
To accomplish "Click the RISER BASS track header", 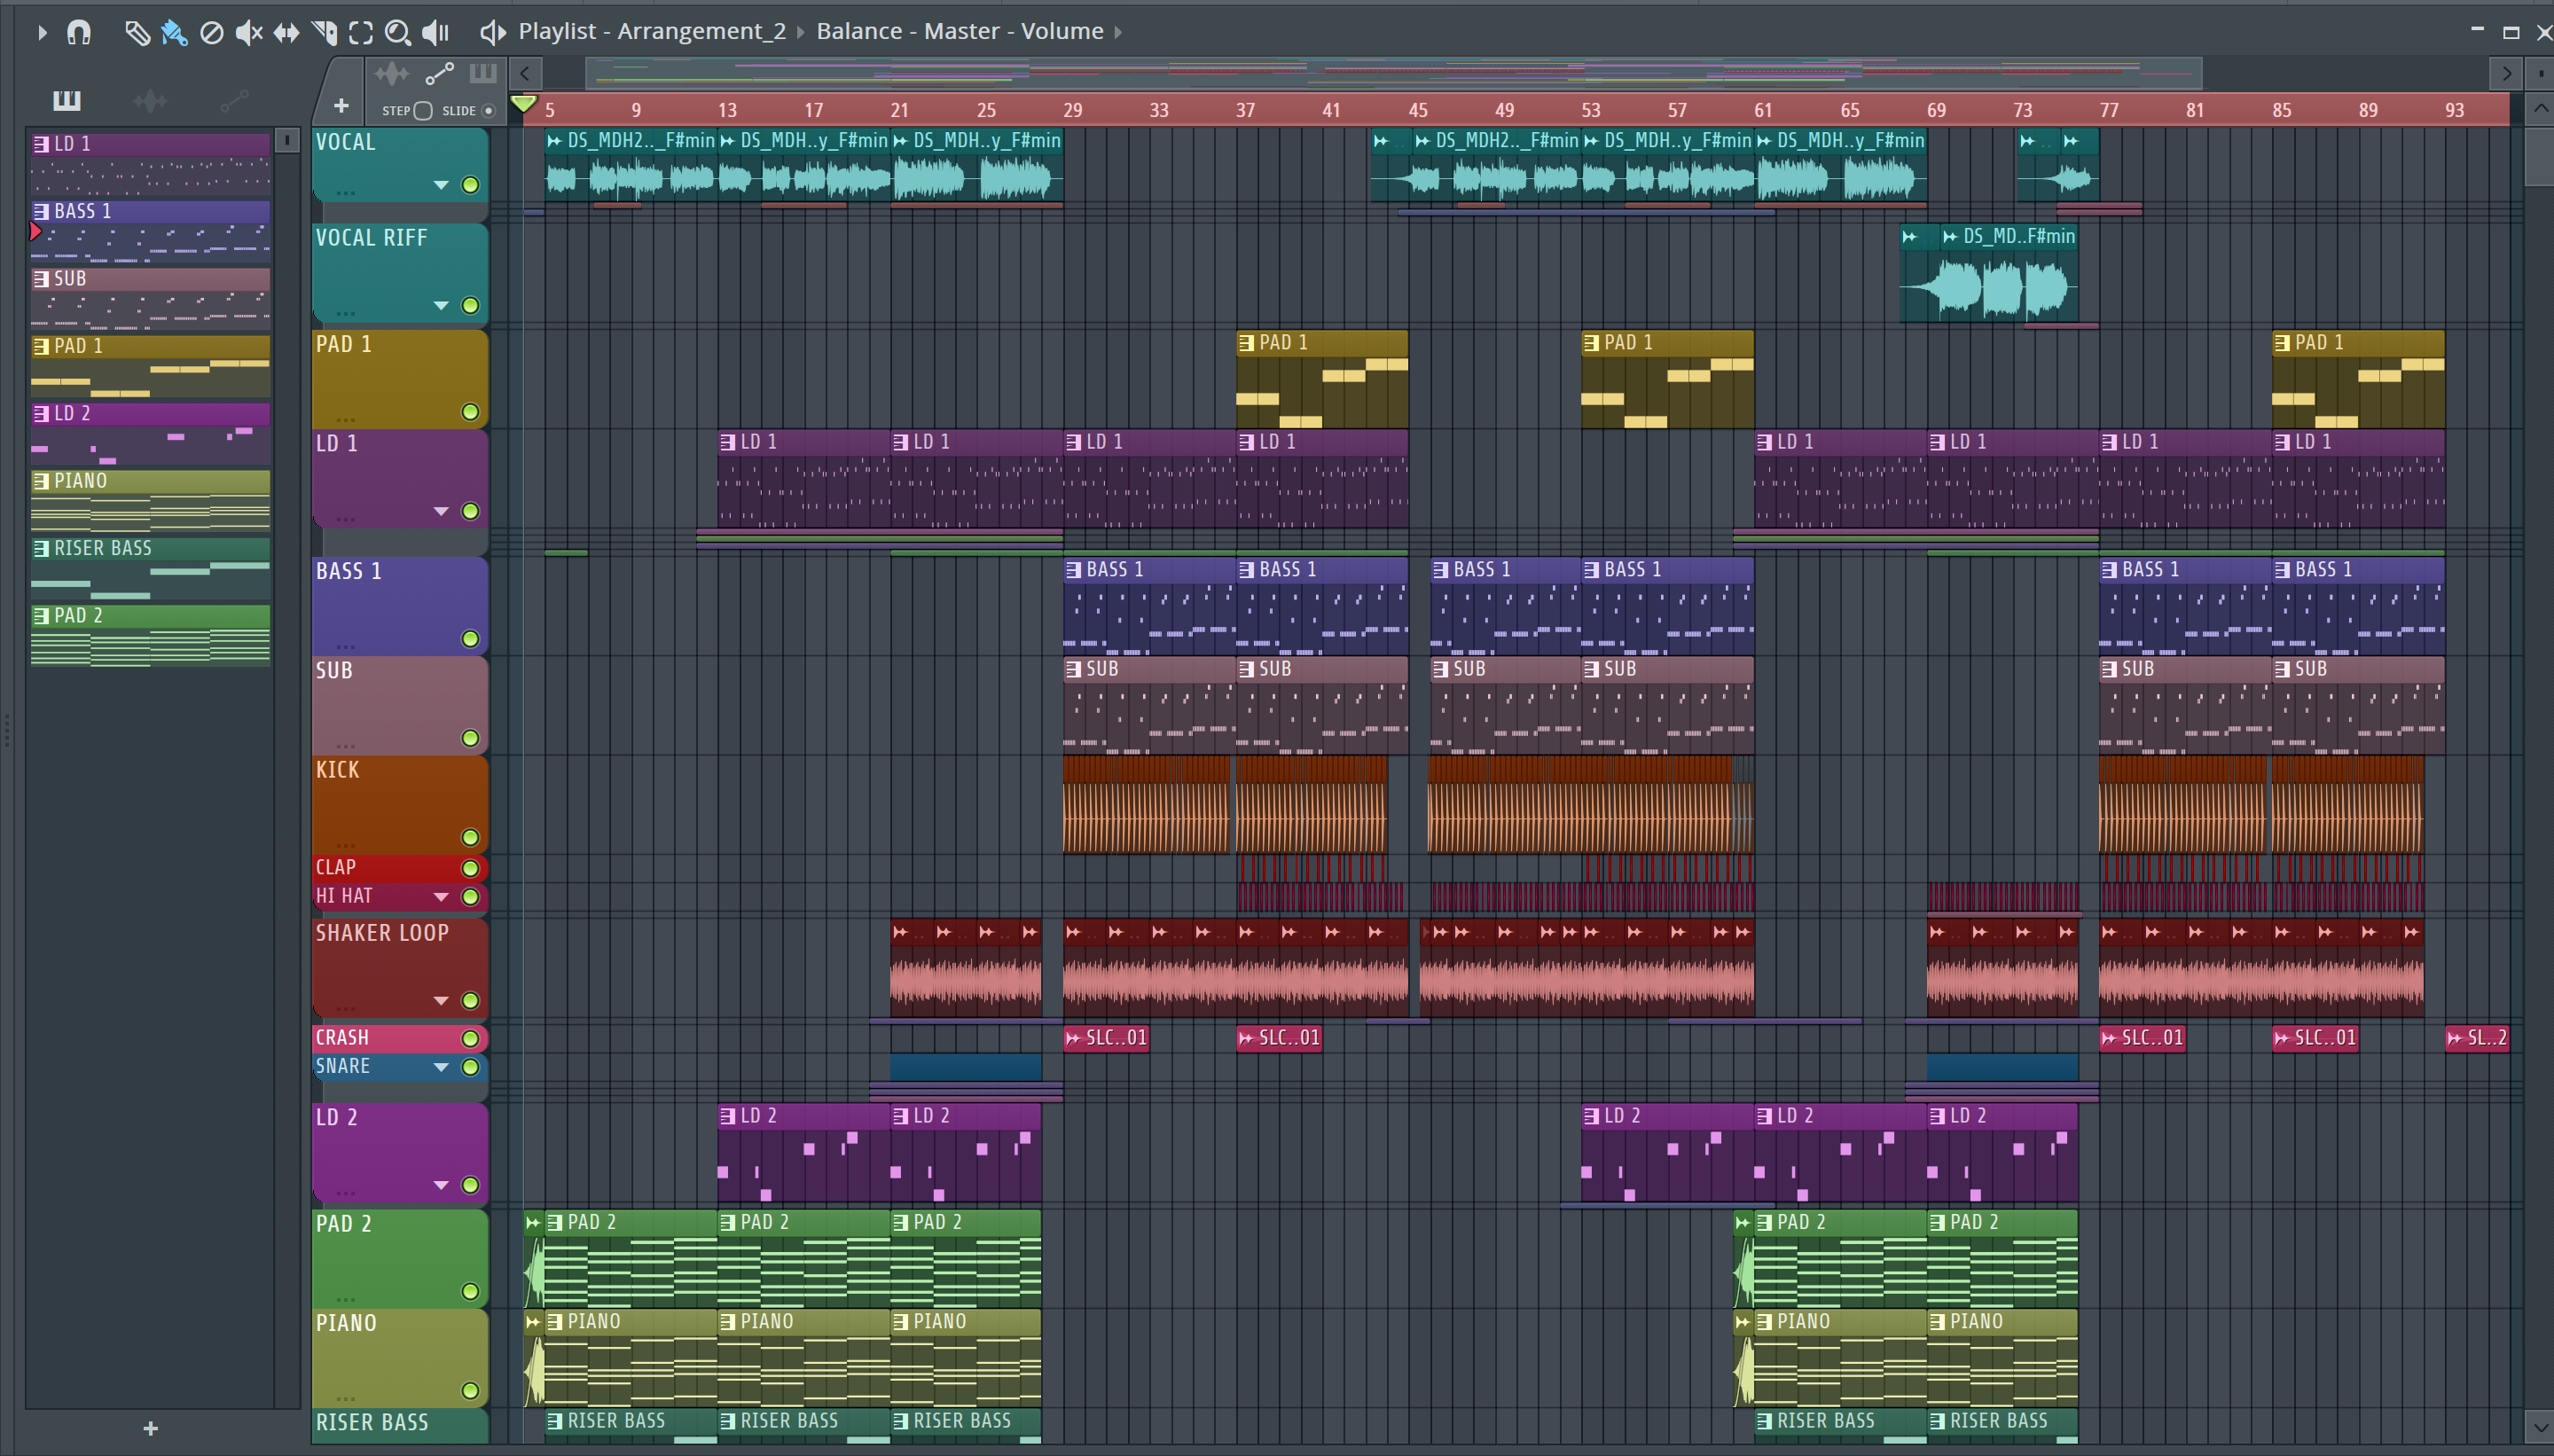I will [x=400, y=1425].
